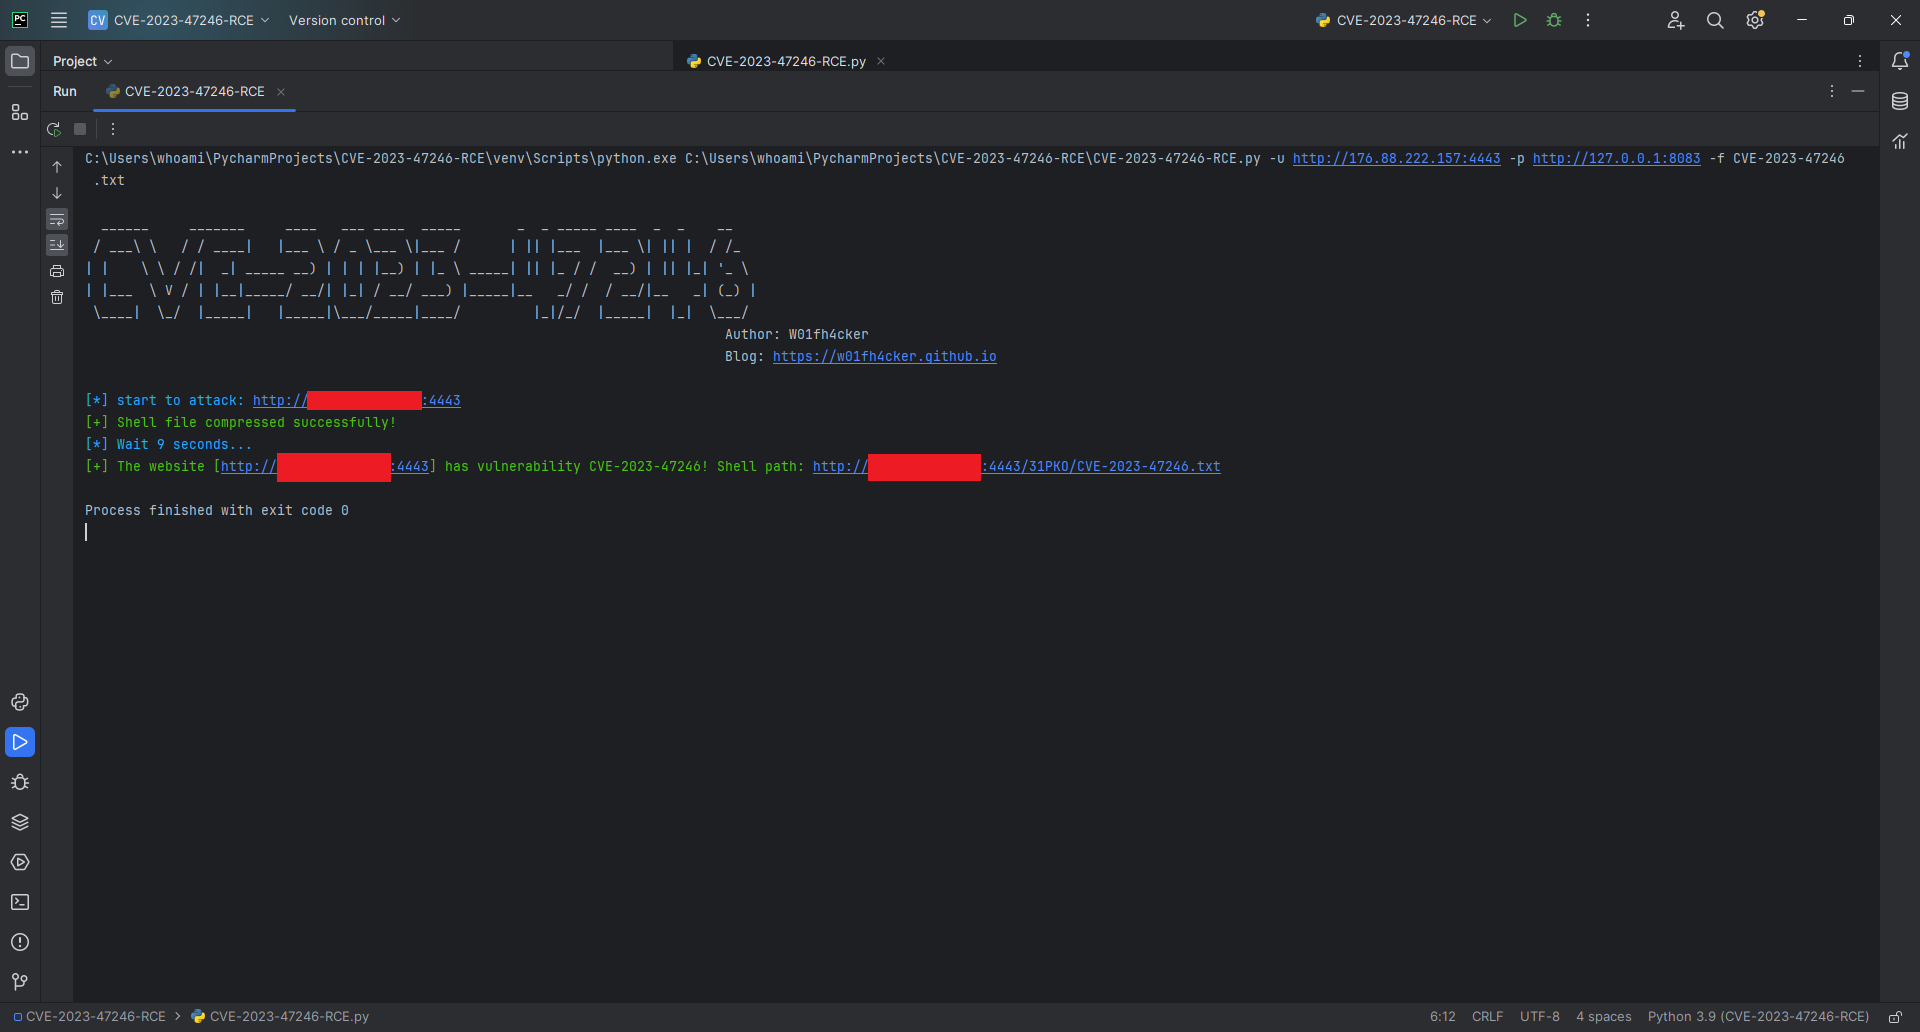Click the 'Wait 9 seconds...' line

click(x=169, y=444)
